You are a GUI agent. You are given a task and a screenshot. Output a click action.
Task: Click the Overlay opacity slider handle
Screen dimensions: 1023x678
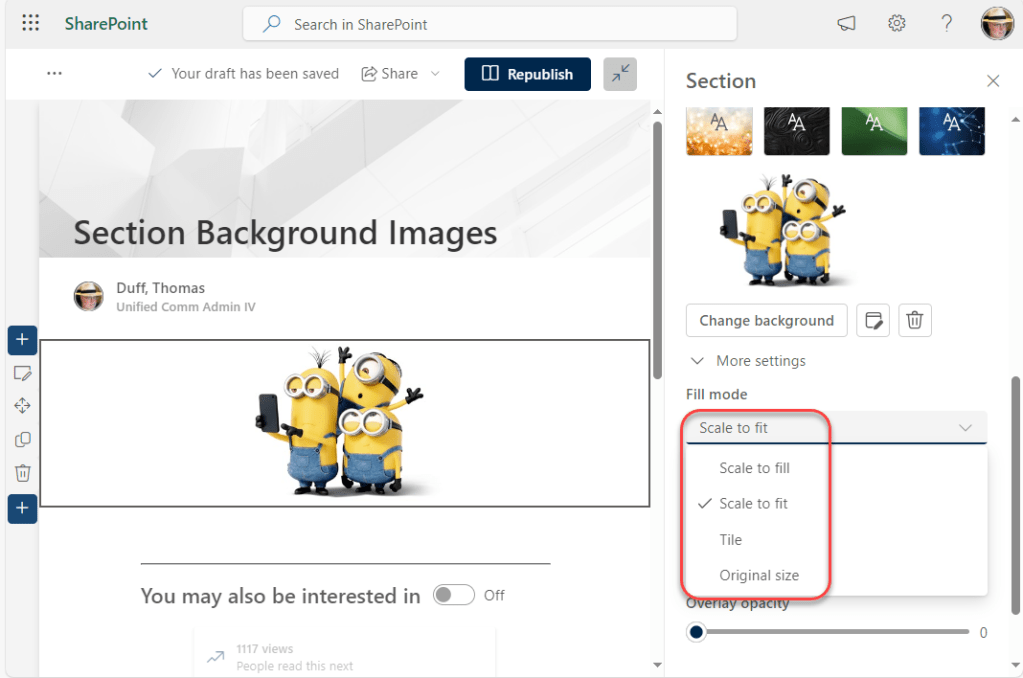click(x=696, y=632)
